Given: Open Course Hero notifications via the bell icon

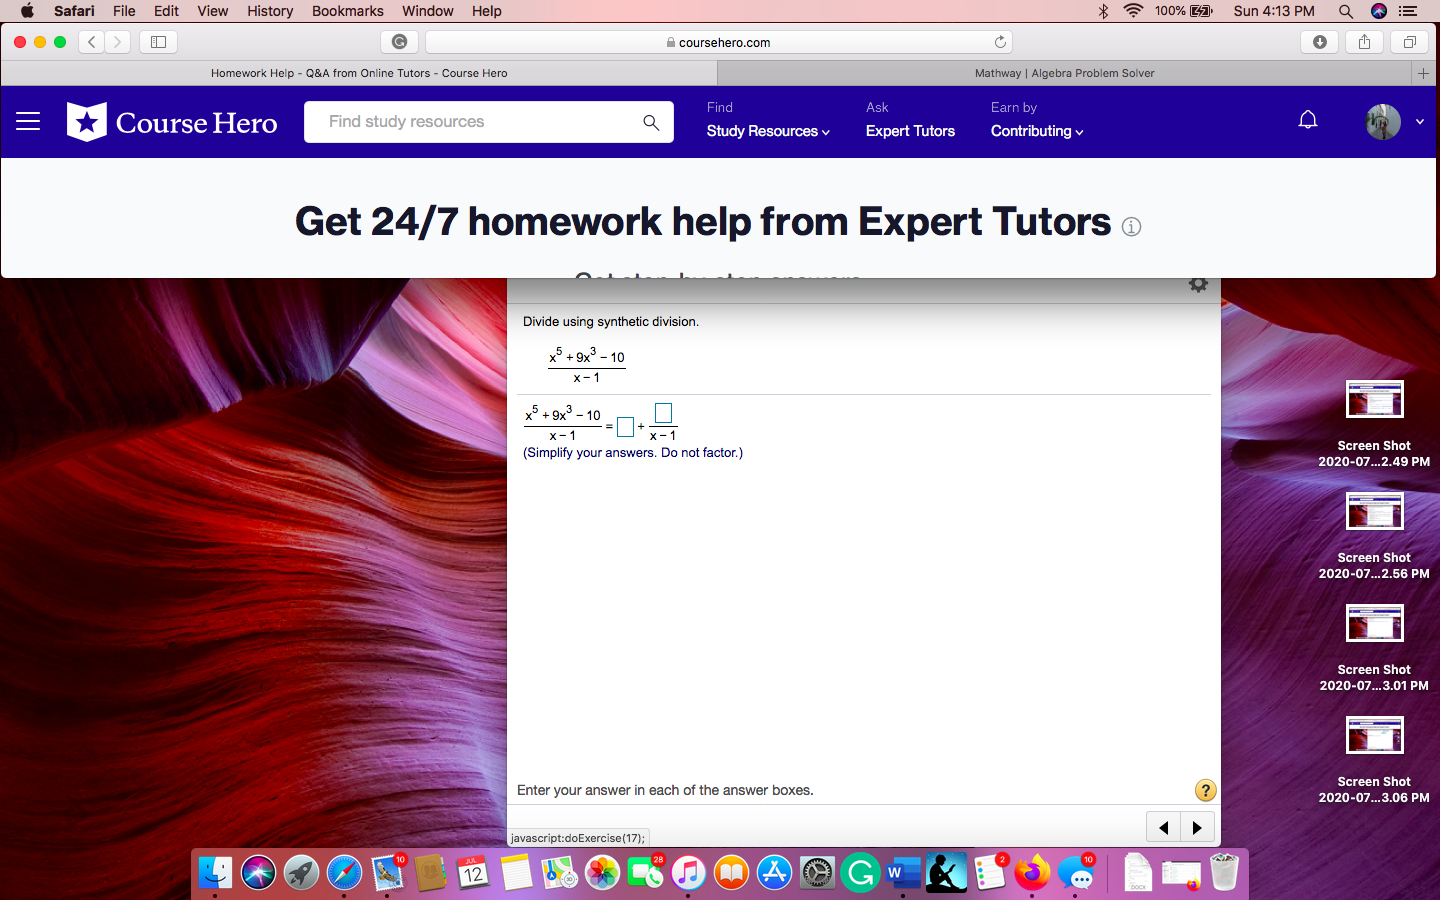Looking at the screenshot, I should pos(1308,119).
